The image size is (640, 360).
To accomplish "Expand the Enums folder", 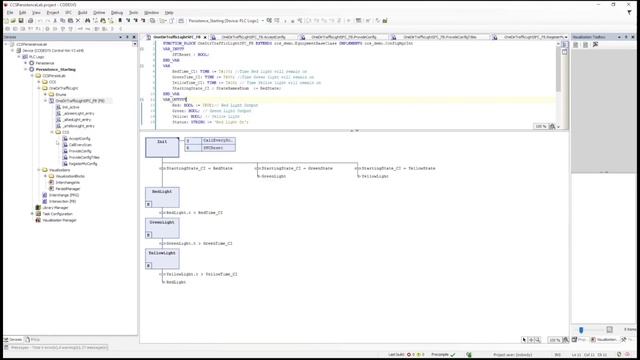I will (x=45, y=94).
